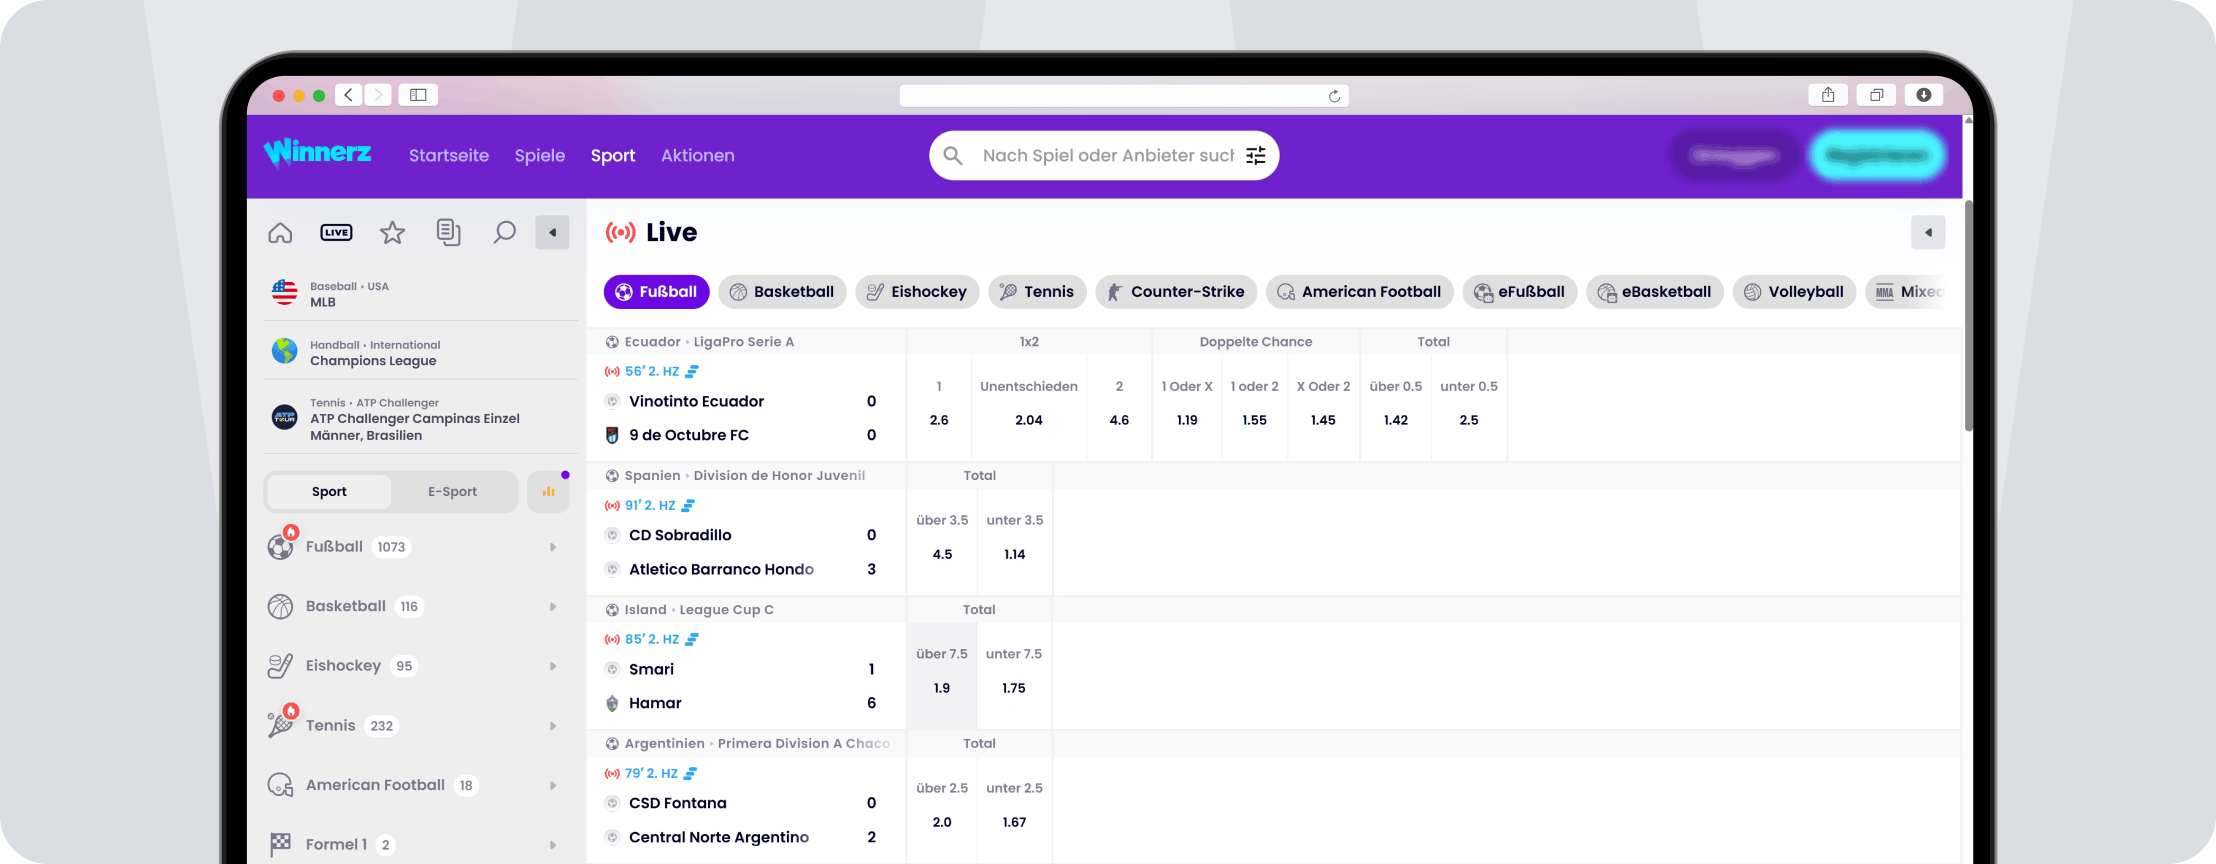The image size is (2216, 864).
Task: Select the Basketball live tab
Action: coord(783,292)
